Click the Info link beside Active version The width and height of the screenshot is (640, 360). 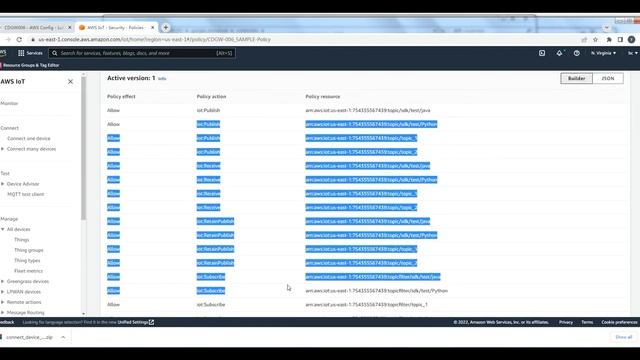[162, 79]
